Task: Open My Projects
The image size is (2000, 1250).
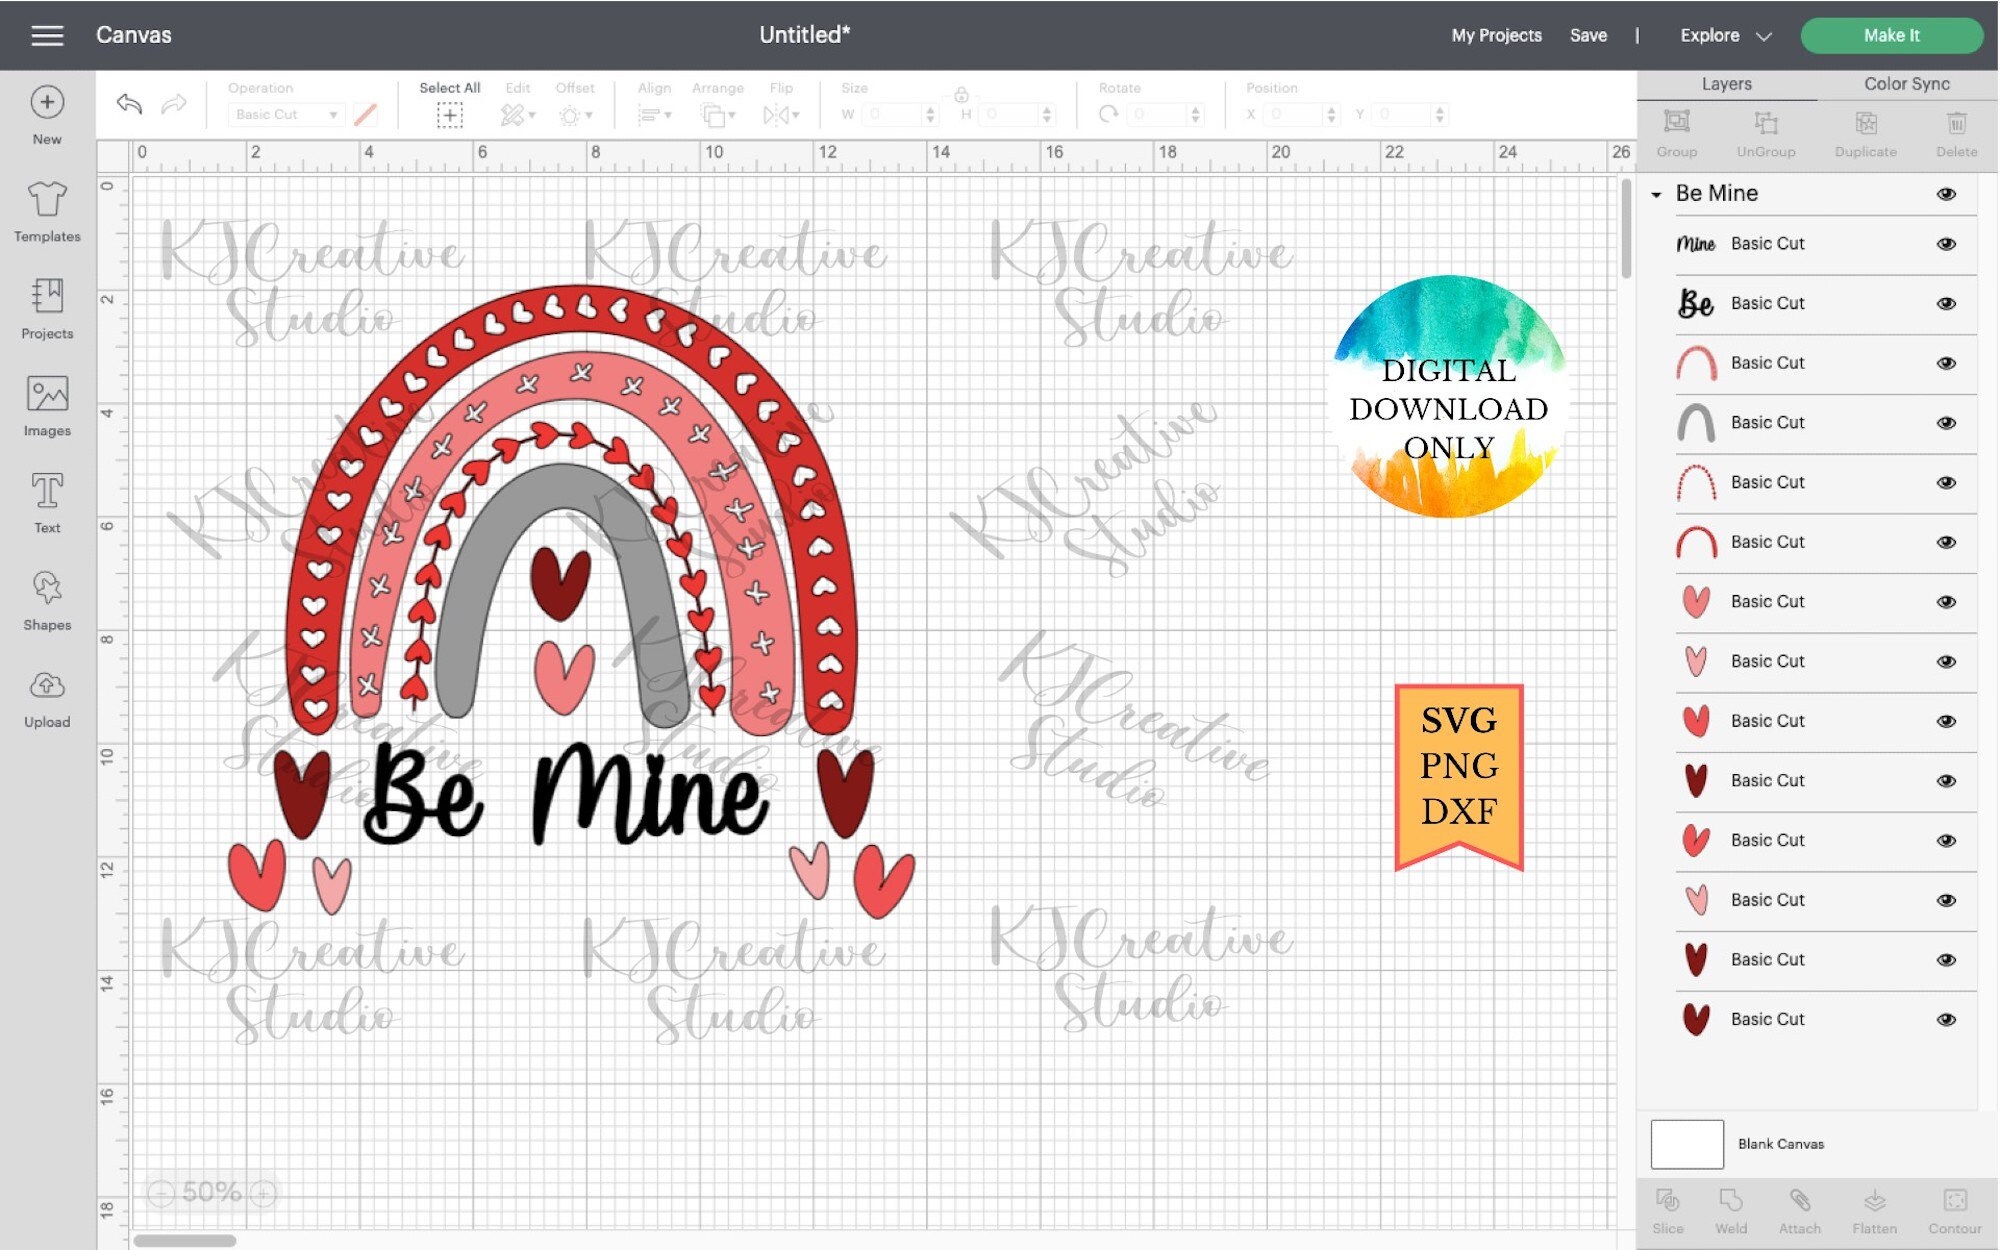Action: click(x=1496, y=36)
